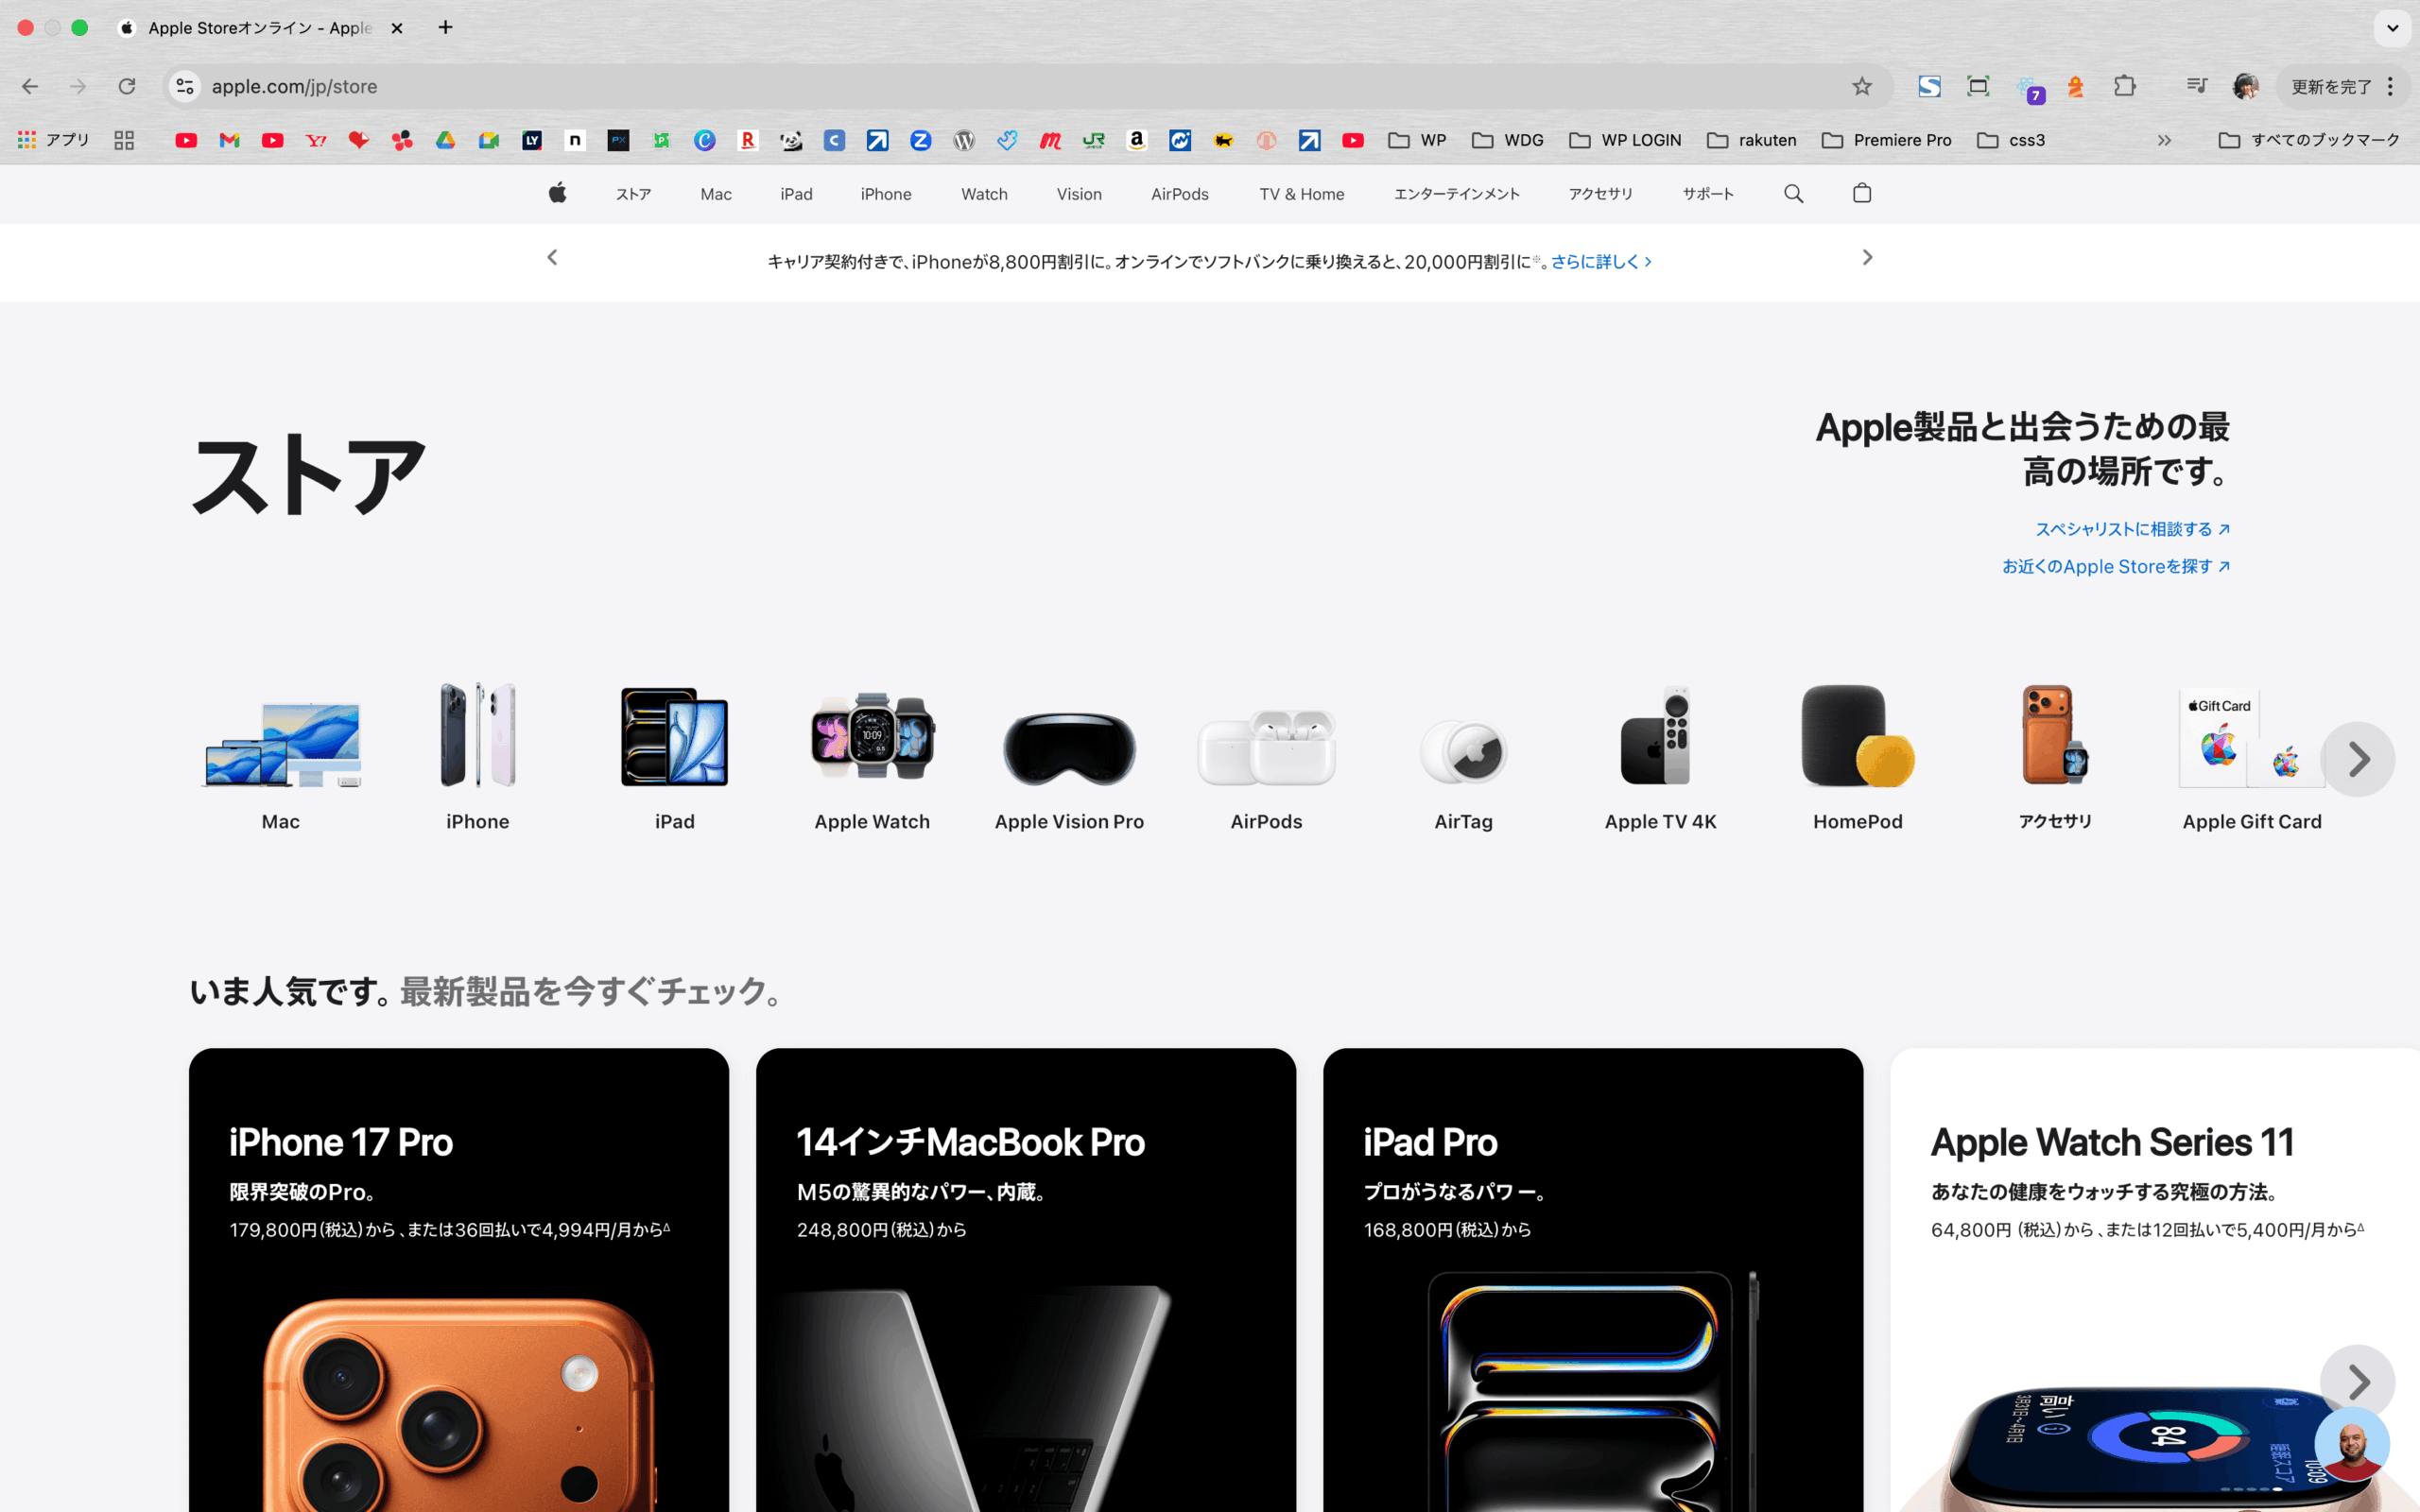Screen dimensions: 2420x1512
Task: Open the shopping bag icon
Action: point(1861,193)
